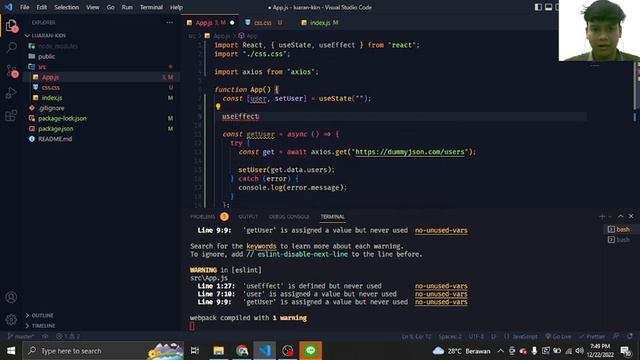Viewport: 640px width, 360px height.
Task: Expand the node_modules folder
Action: click(x=101, y=46)
